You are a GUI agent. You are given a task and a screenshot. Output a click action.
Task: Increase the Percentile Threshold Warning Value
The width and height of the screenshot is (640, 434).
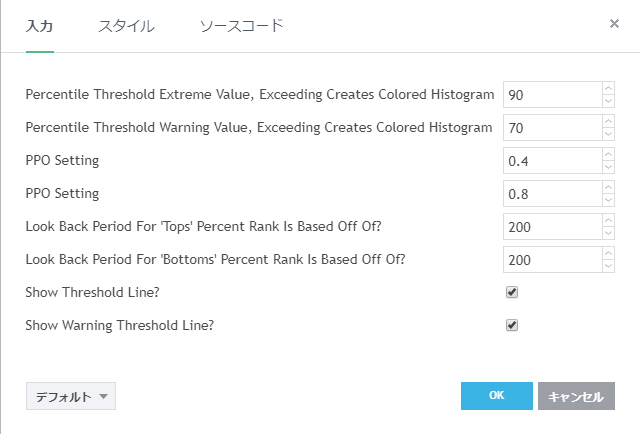point(608,122)
